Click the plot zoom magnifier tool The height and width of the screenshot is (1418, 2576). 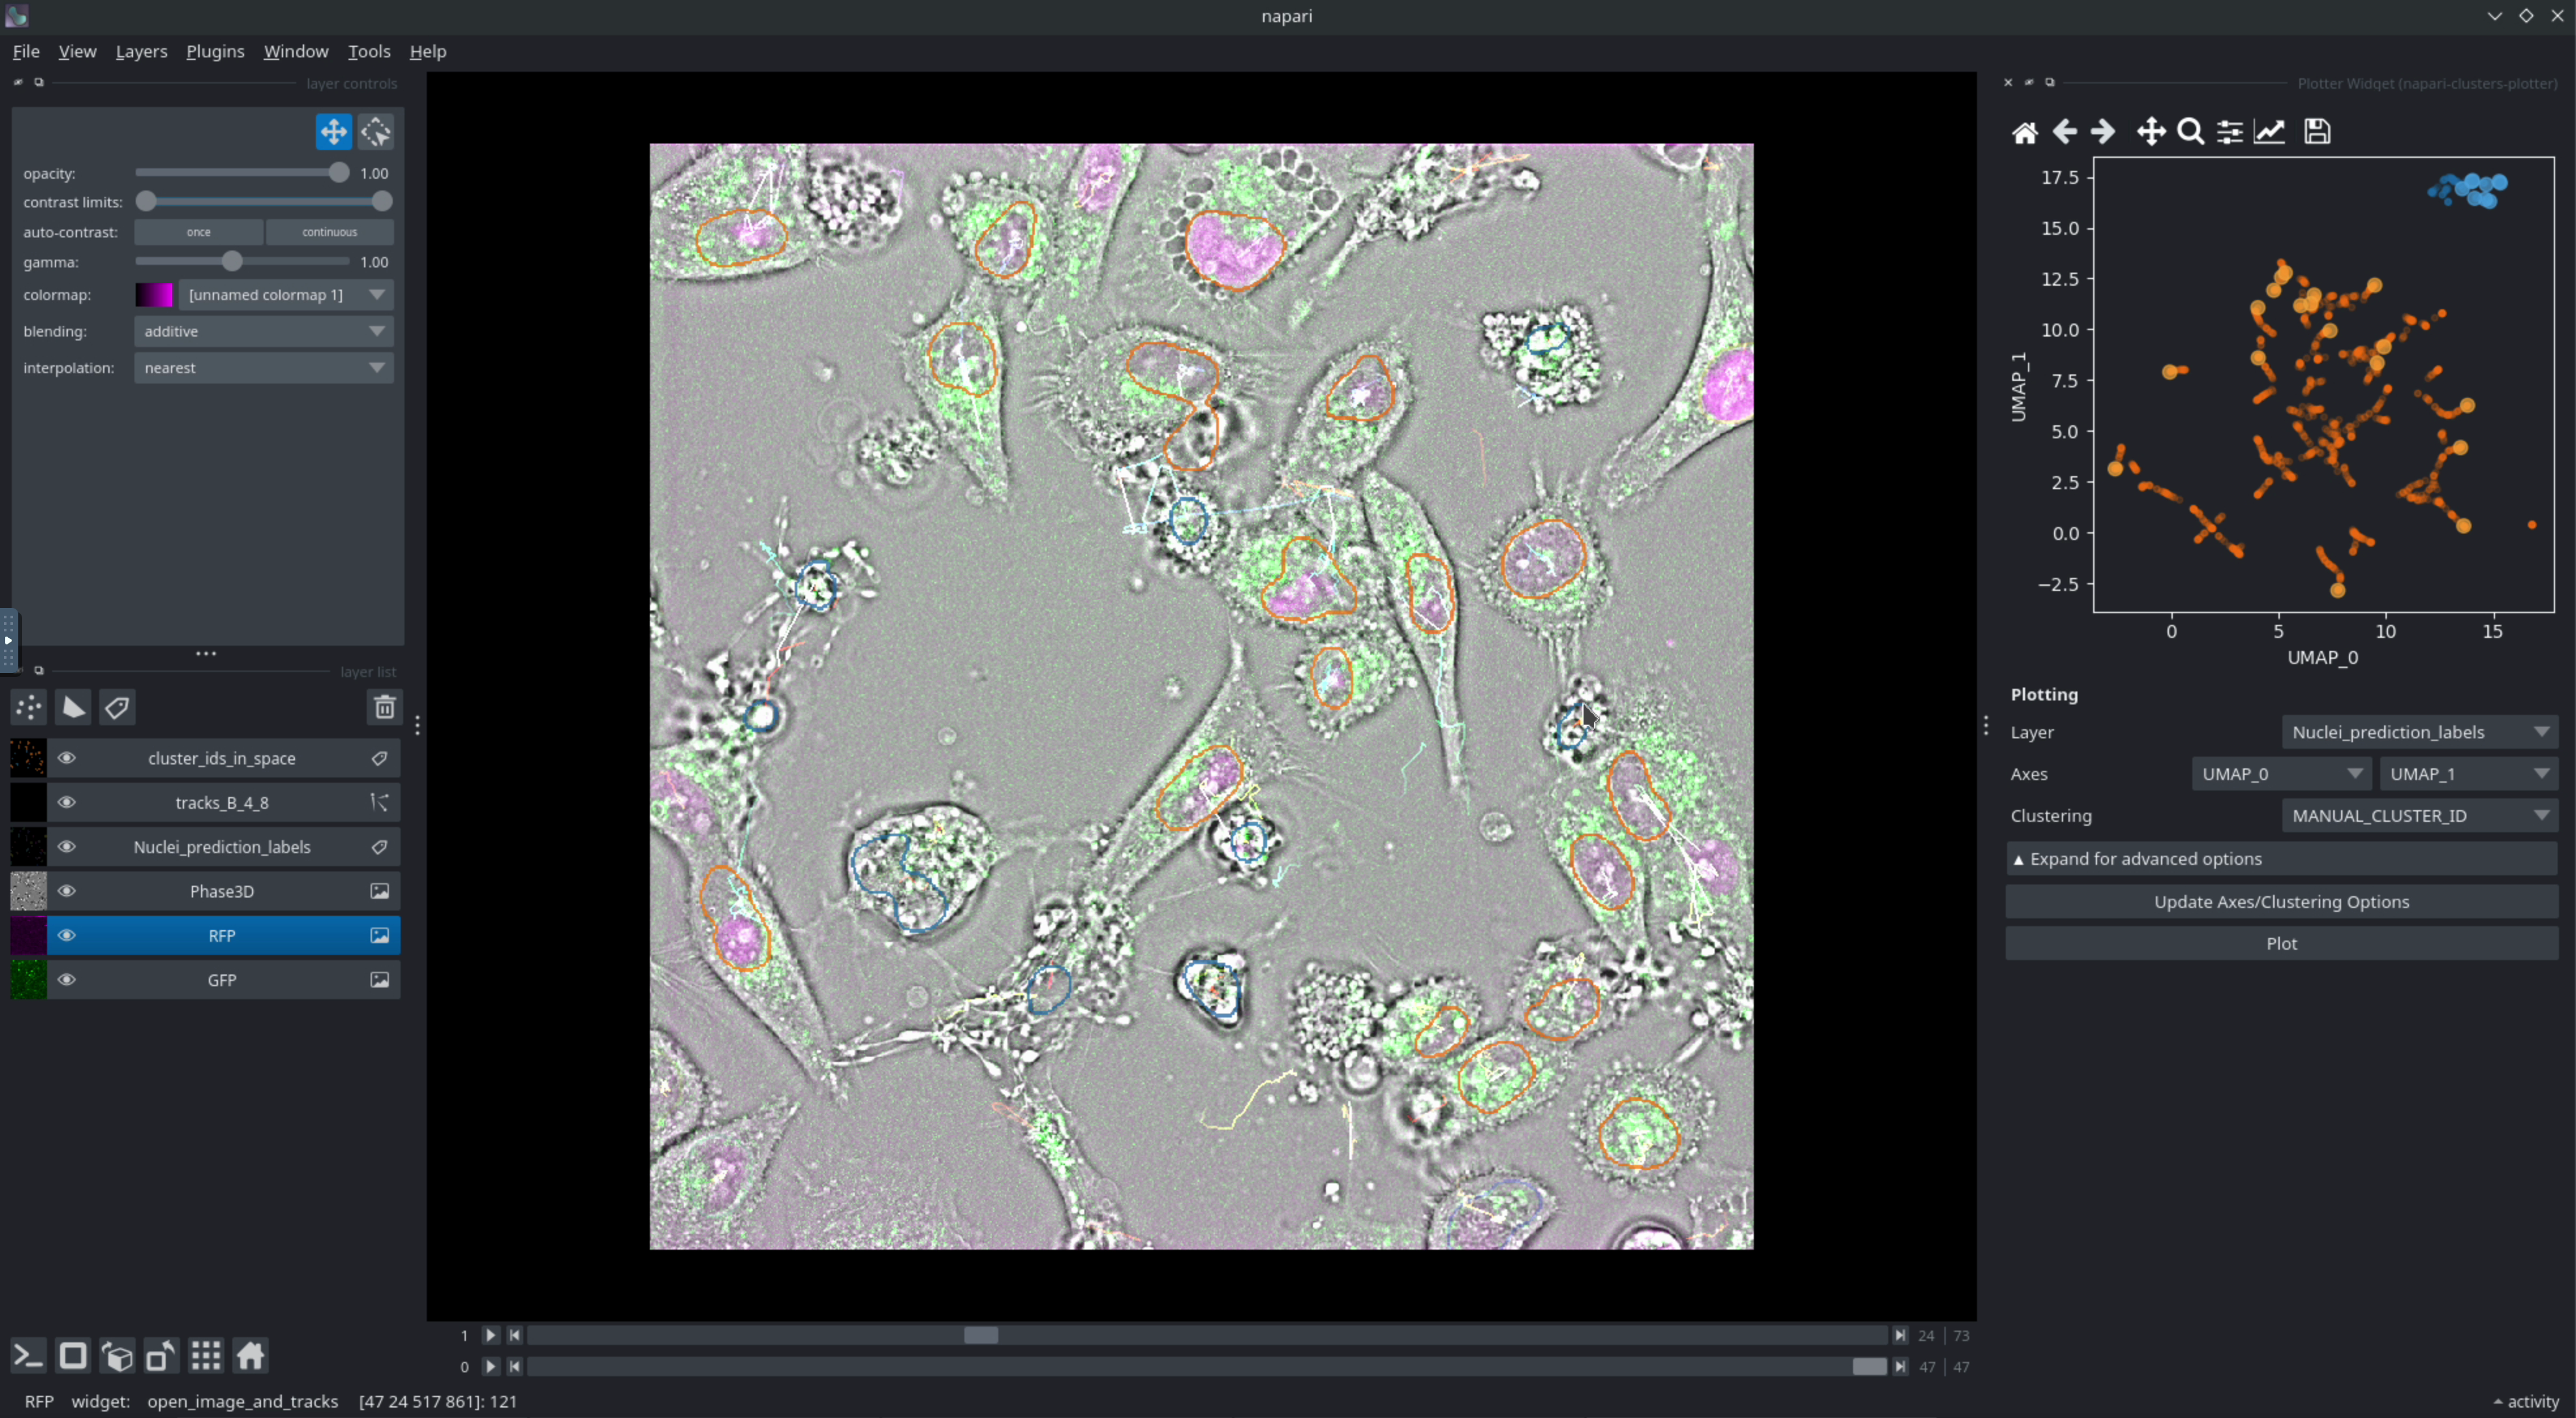(2190, 131)
